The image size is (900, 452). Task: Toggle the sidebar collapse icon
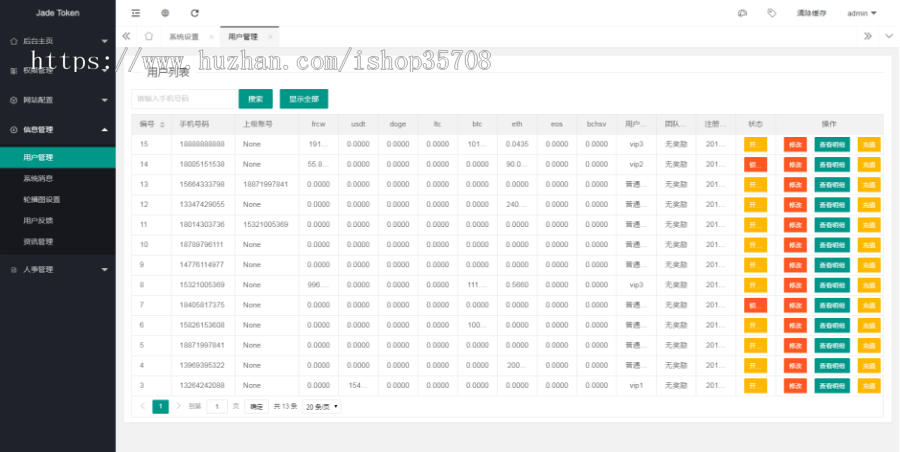135,13
